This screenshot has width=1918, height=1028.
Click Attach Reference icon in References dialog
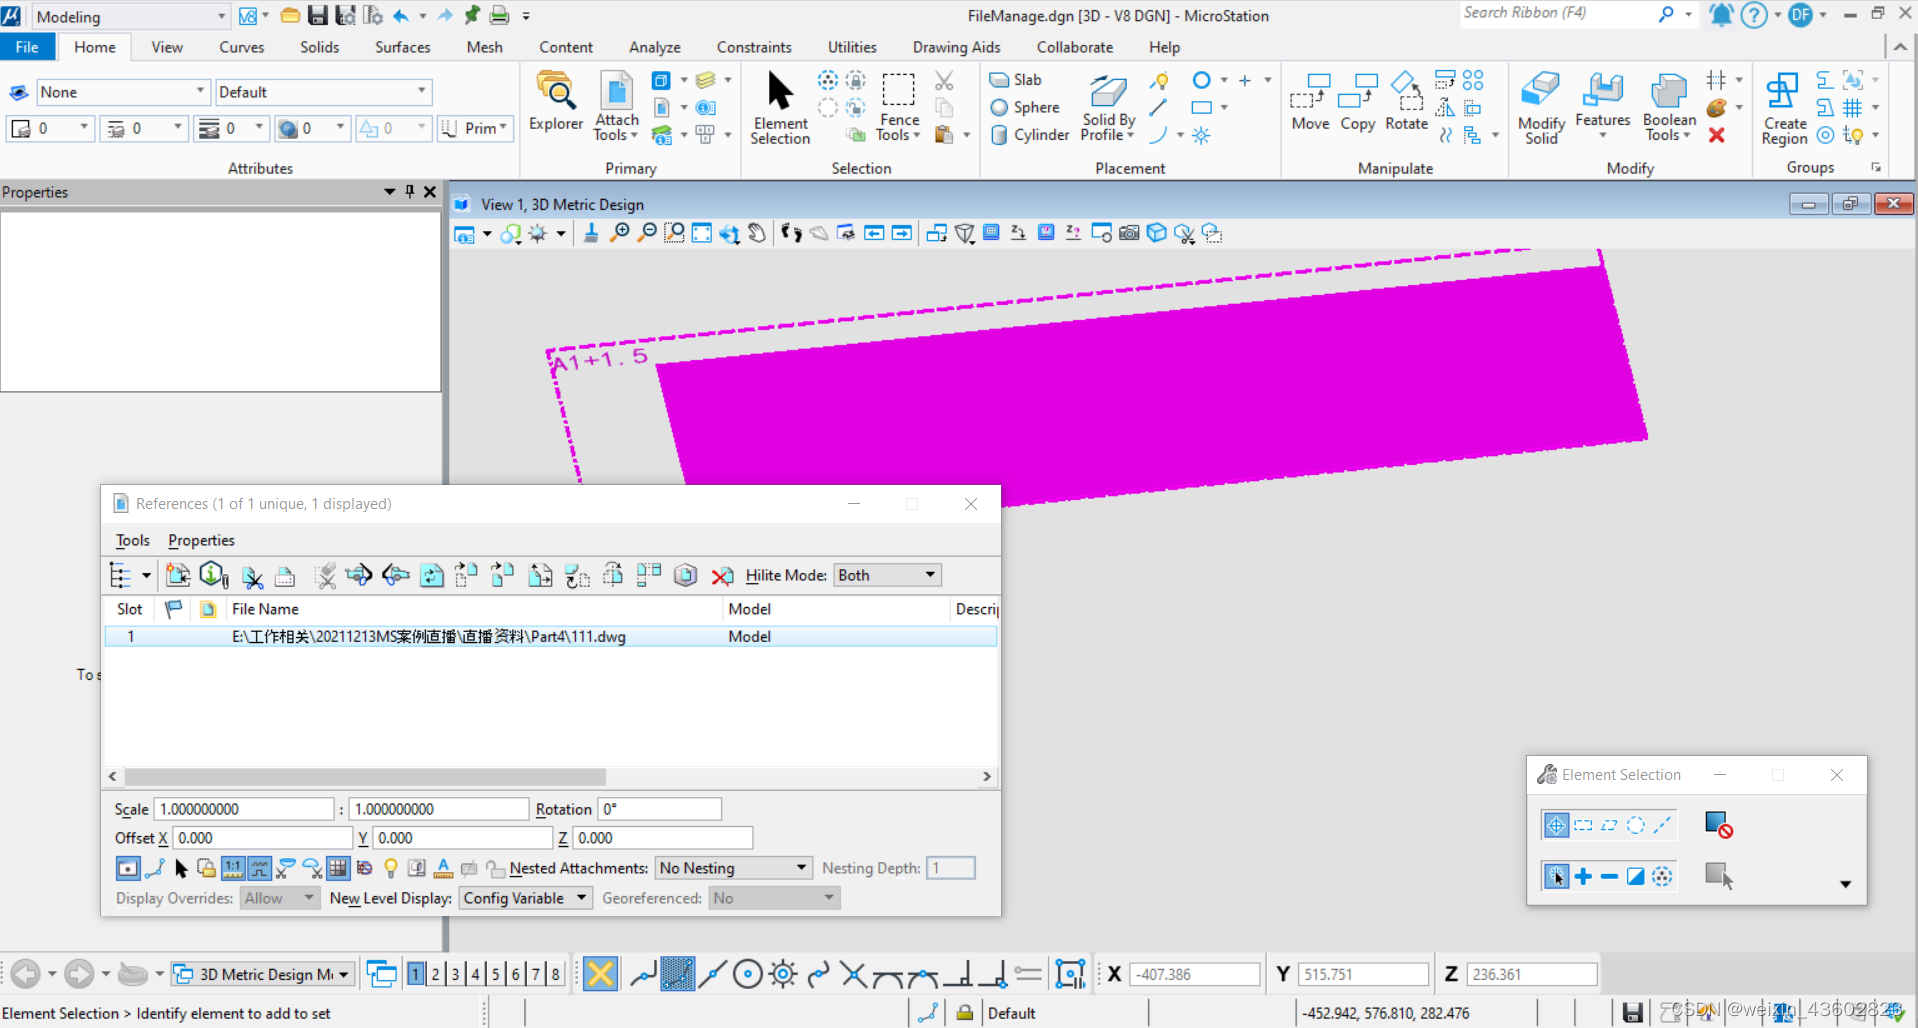point(178,575)
